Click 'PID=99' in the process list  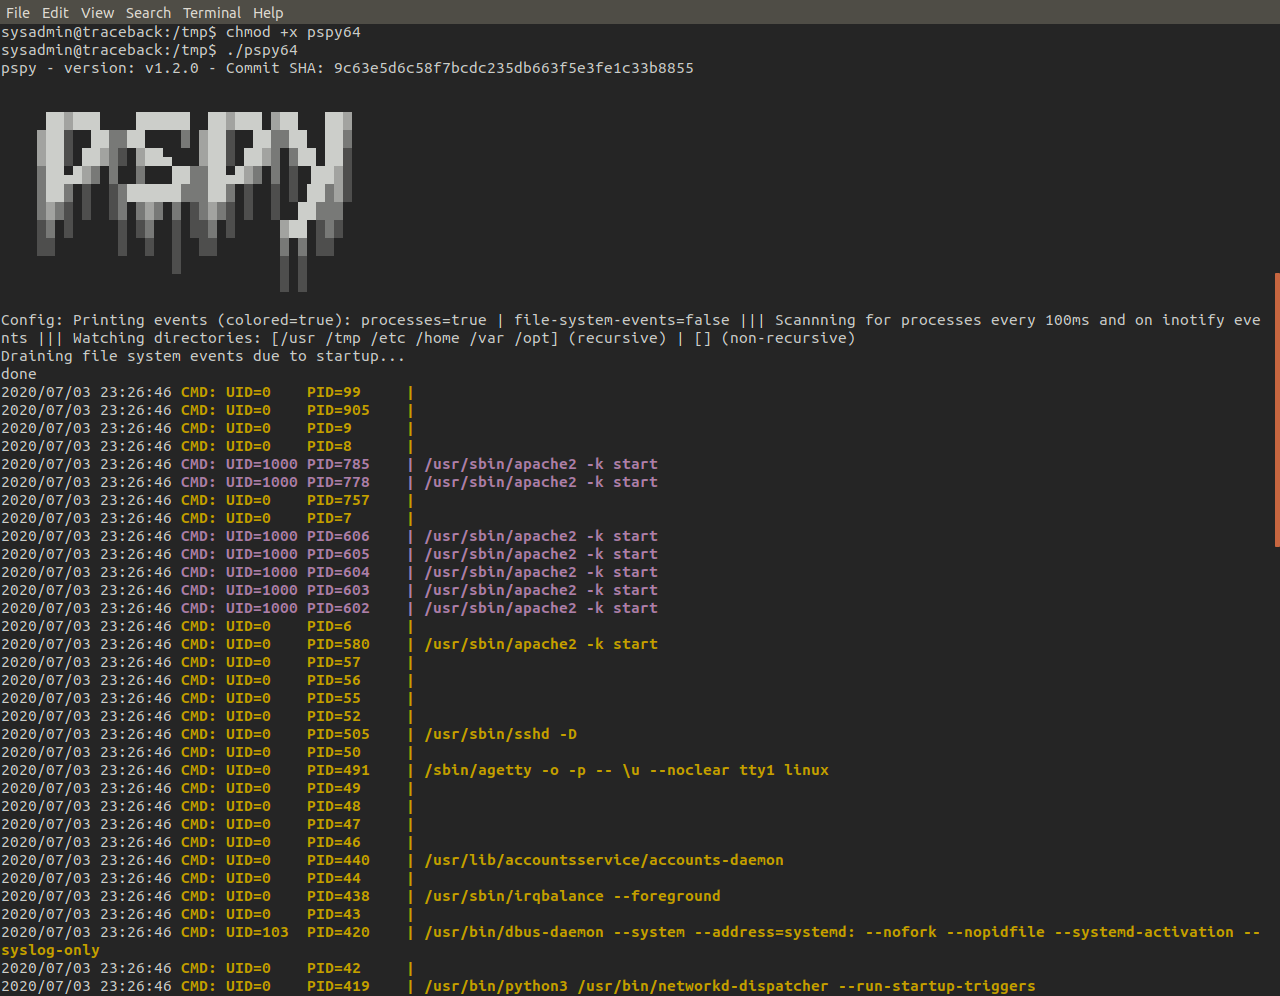[x=334, y=392]
